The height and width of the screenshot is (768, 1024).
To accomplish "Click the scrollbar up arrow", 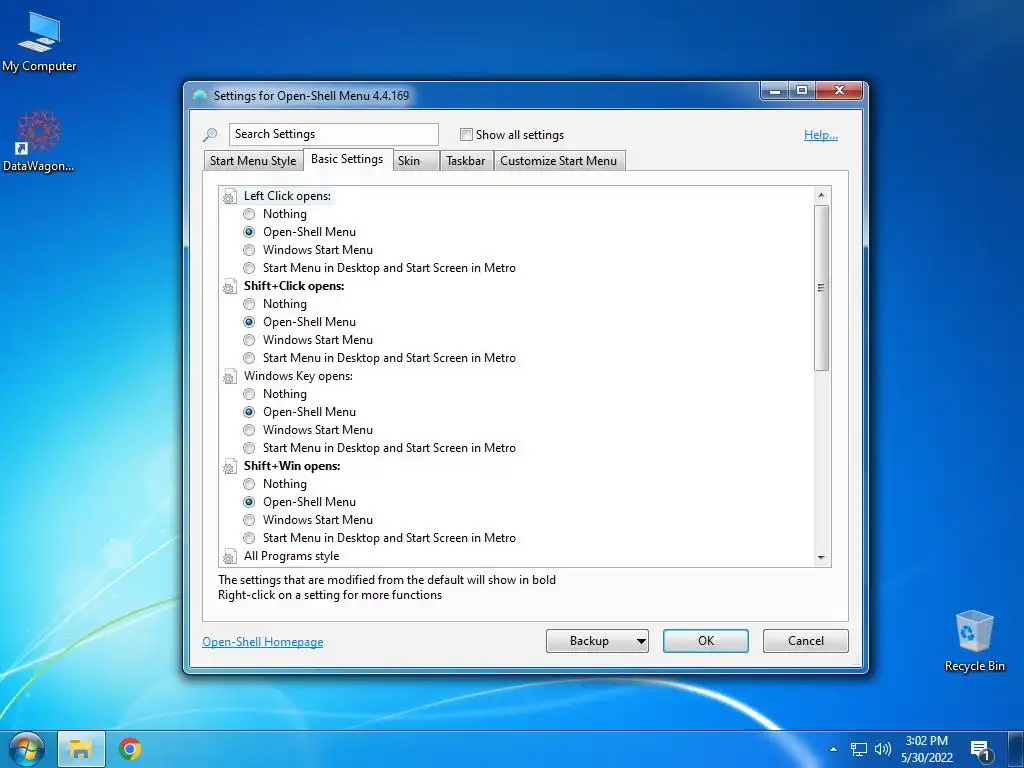I will point(822,195).
